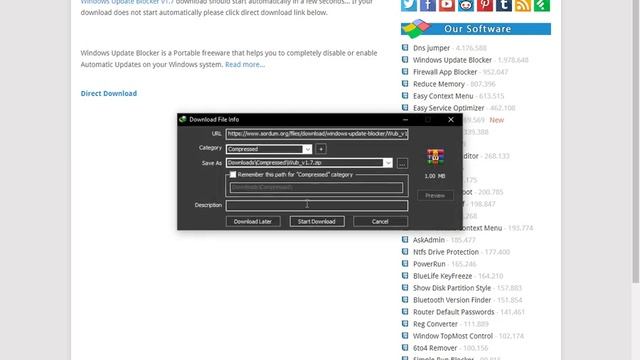Screen dimensions: 640x360
Task: Open the Twitter social icon
Action: tap(409, 5)
